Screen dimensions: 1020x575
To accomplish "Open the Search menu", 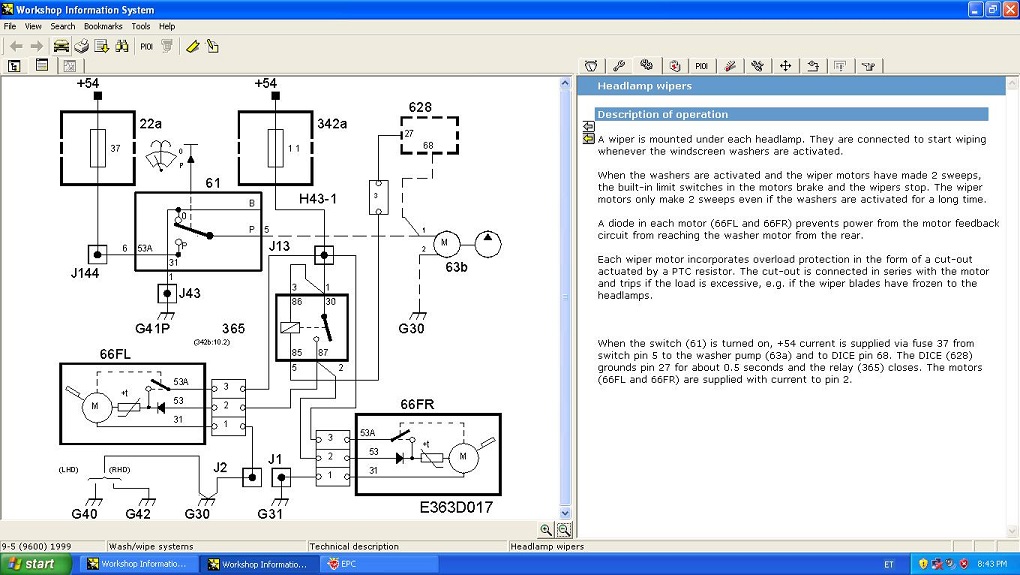I will (x=63, y=26).
